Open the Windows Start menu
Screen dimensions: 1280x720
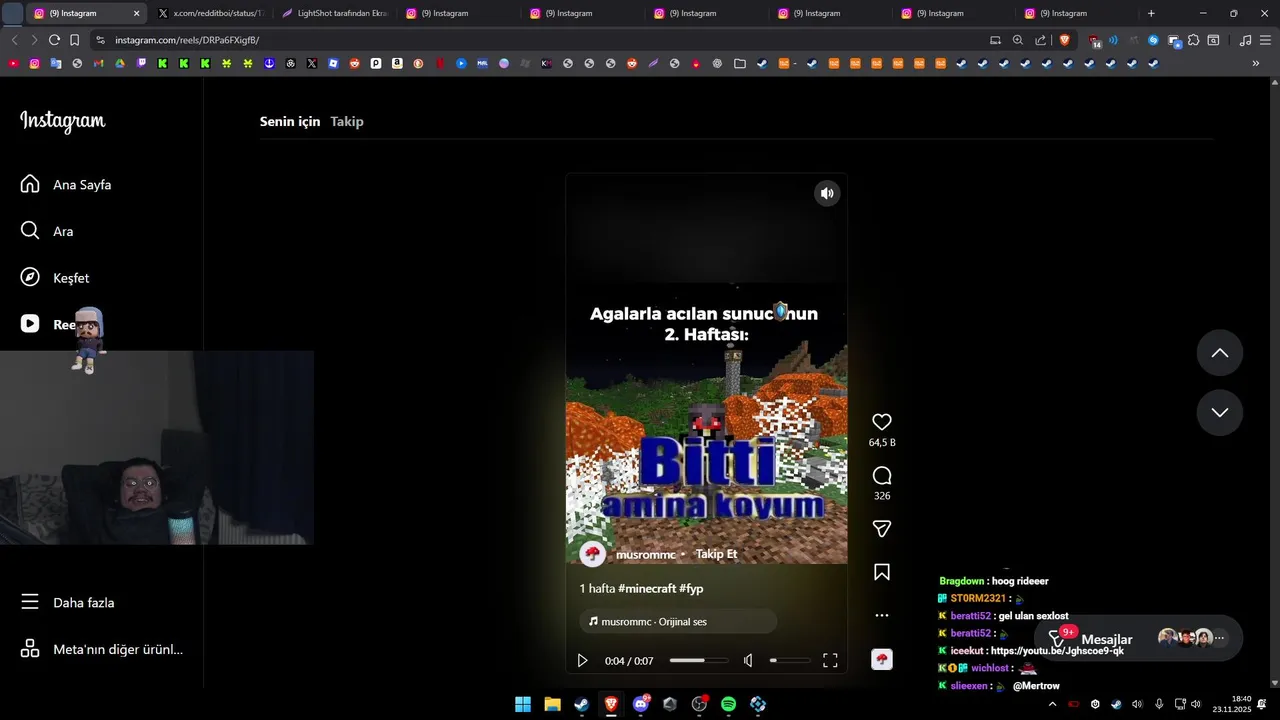(x=523, y=704)
